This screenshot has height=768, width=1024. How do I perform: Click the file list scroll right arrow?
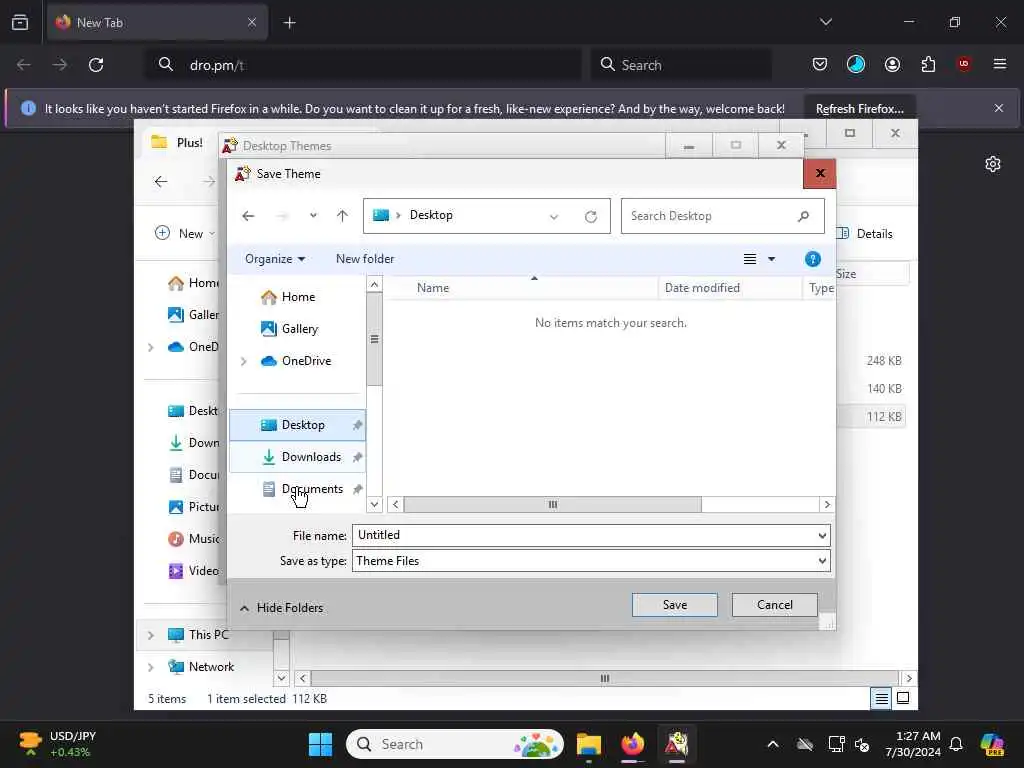(x=827, y=504)
